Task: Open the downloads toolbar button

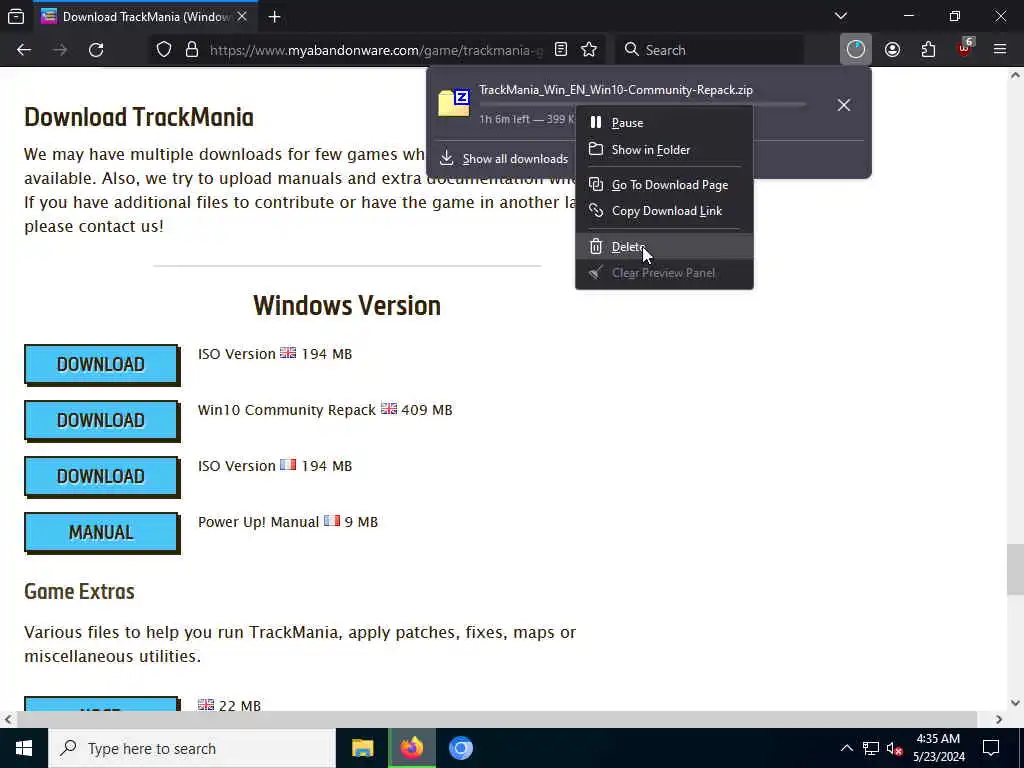Action: point(856,50)
